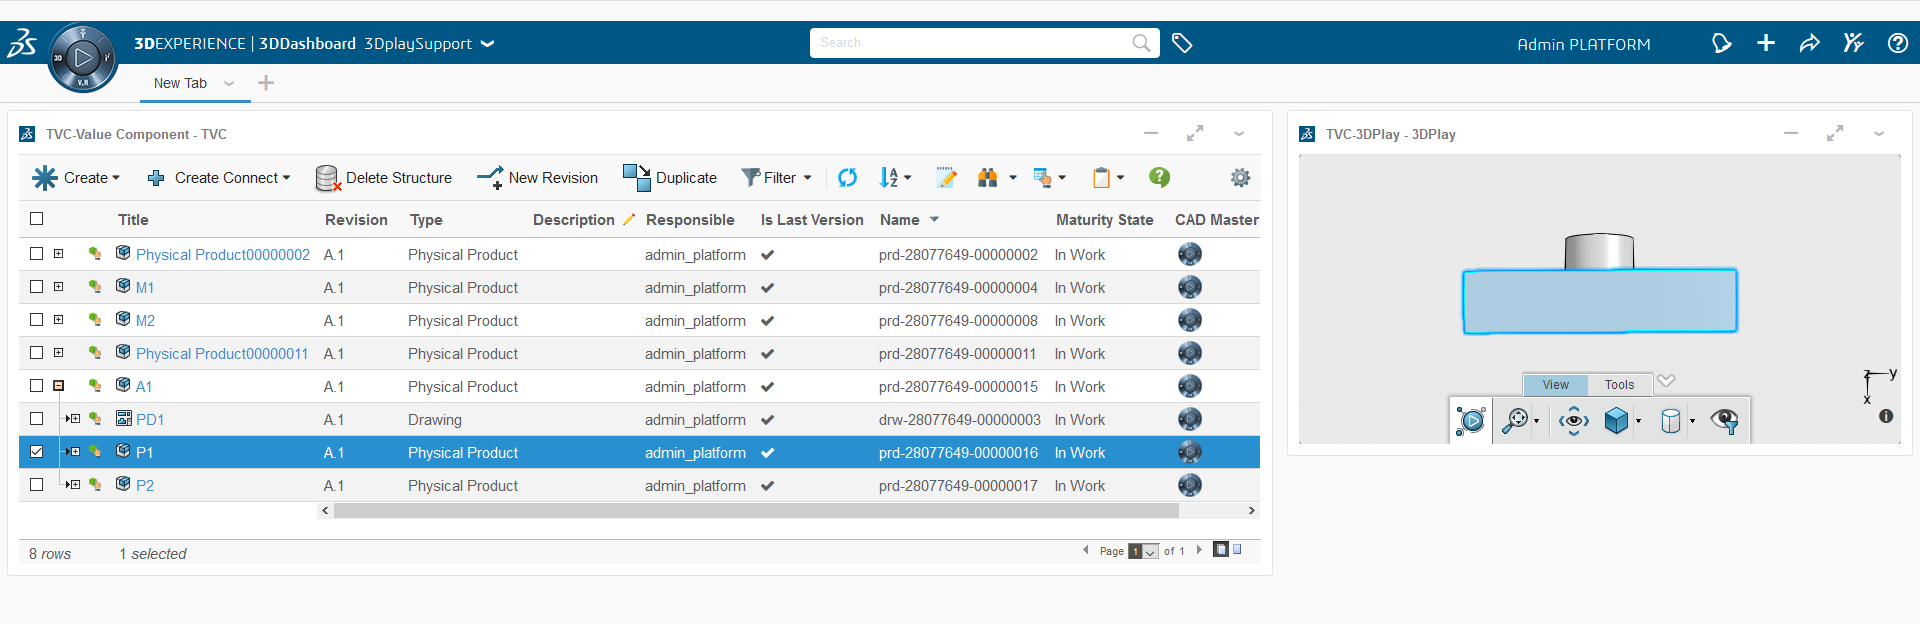Click CAD Master icon for M1 row
Viewport: 1920px width, 624px height.
click(x=1189, y=288)
